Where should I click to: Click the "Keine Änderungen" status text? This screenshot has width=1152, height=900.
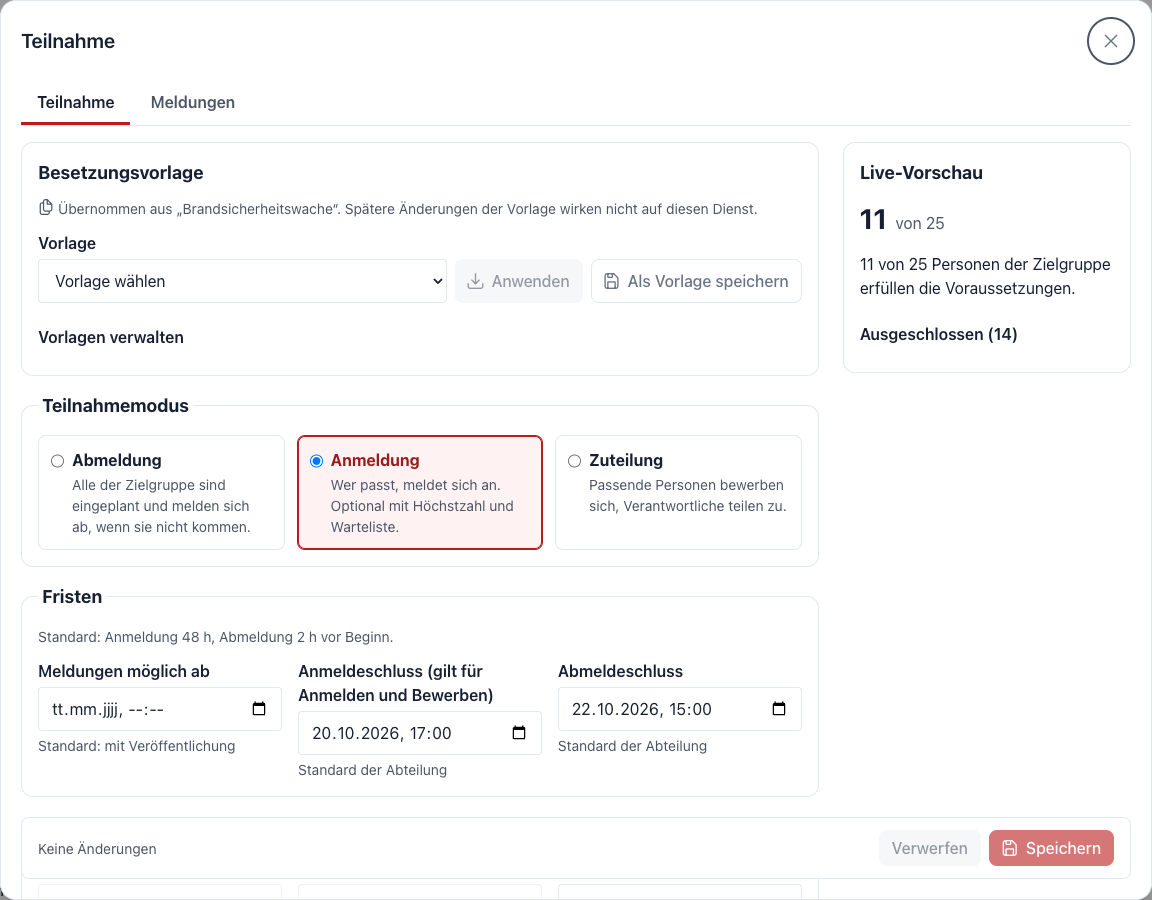pyautogui.click(x=97, y=849)
